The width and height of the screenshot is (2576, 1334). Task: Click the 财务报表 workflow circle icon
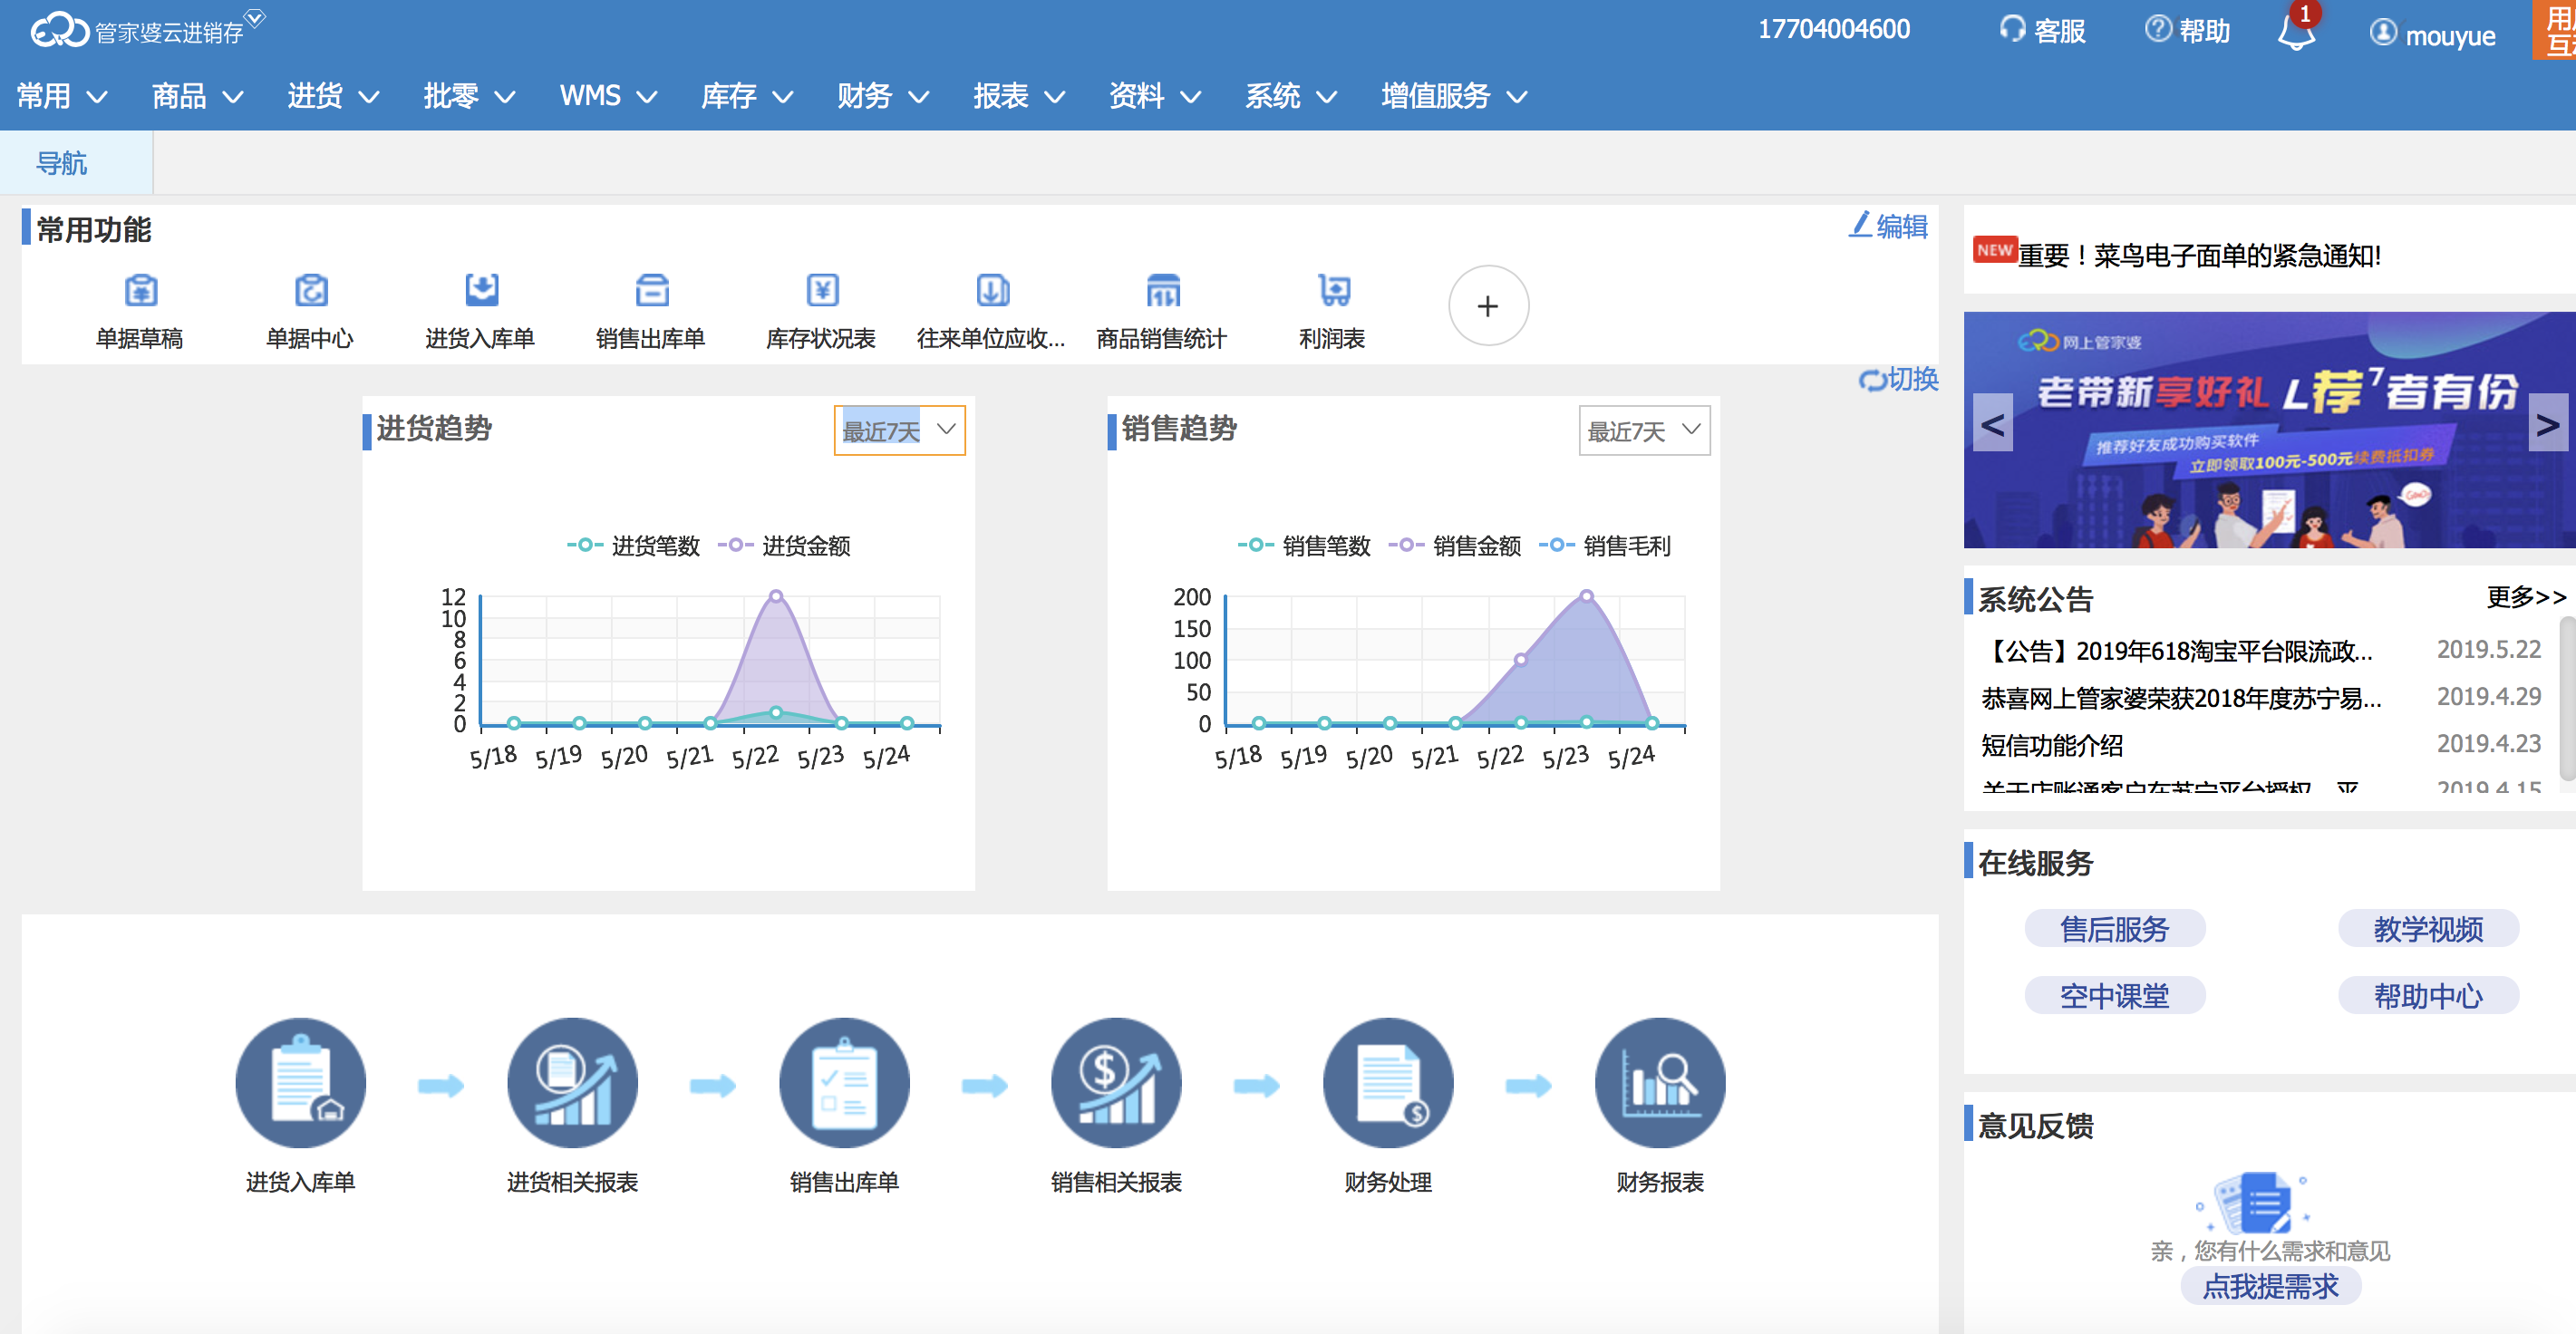(x=1659, y=1083)
